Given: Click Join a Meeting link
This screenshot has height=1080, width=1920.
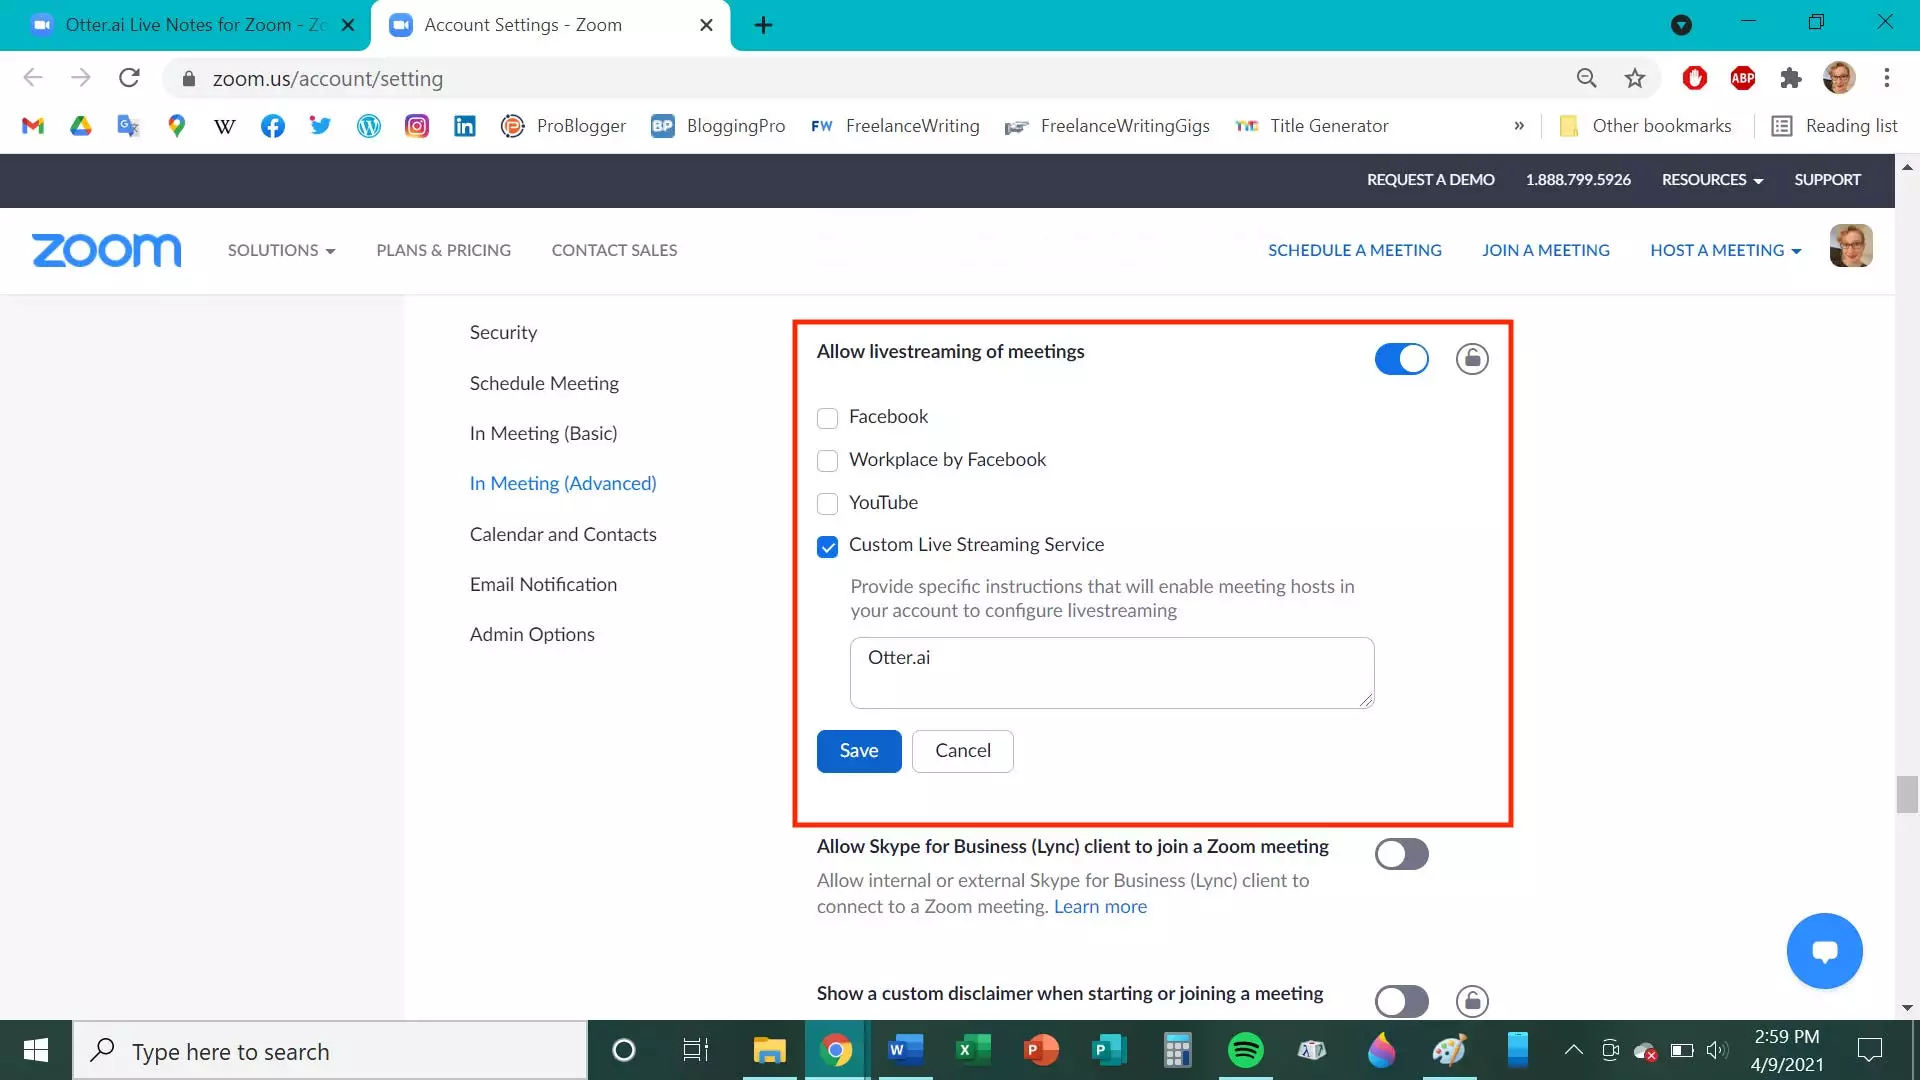Looking at the screenshot, I should coord(1546,250).
